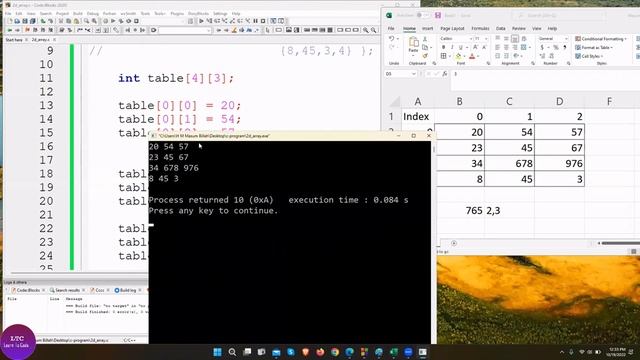Click the Build gear icon in Code::Blocks

click(105, 21)
